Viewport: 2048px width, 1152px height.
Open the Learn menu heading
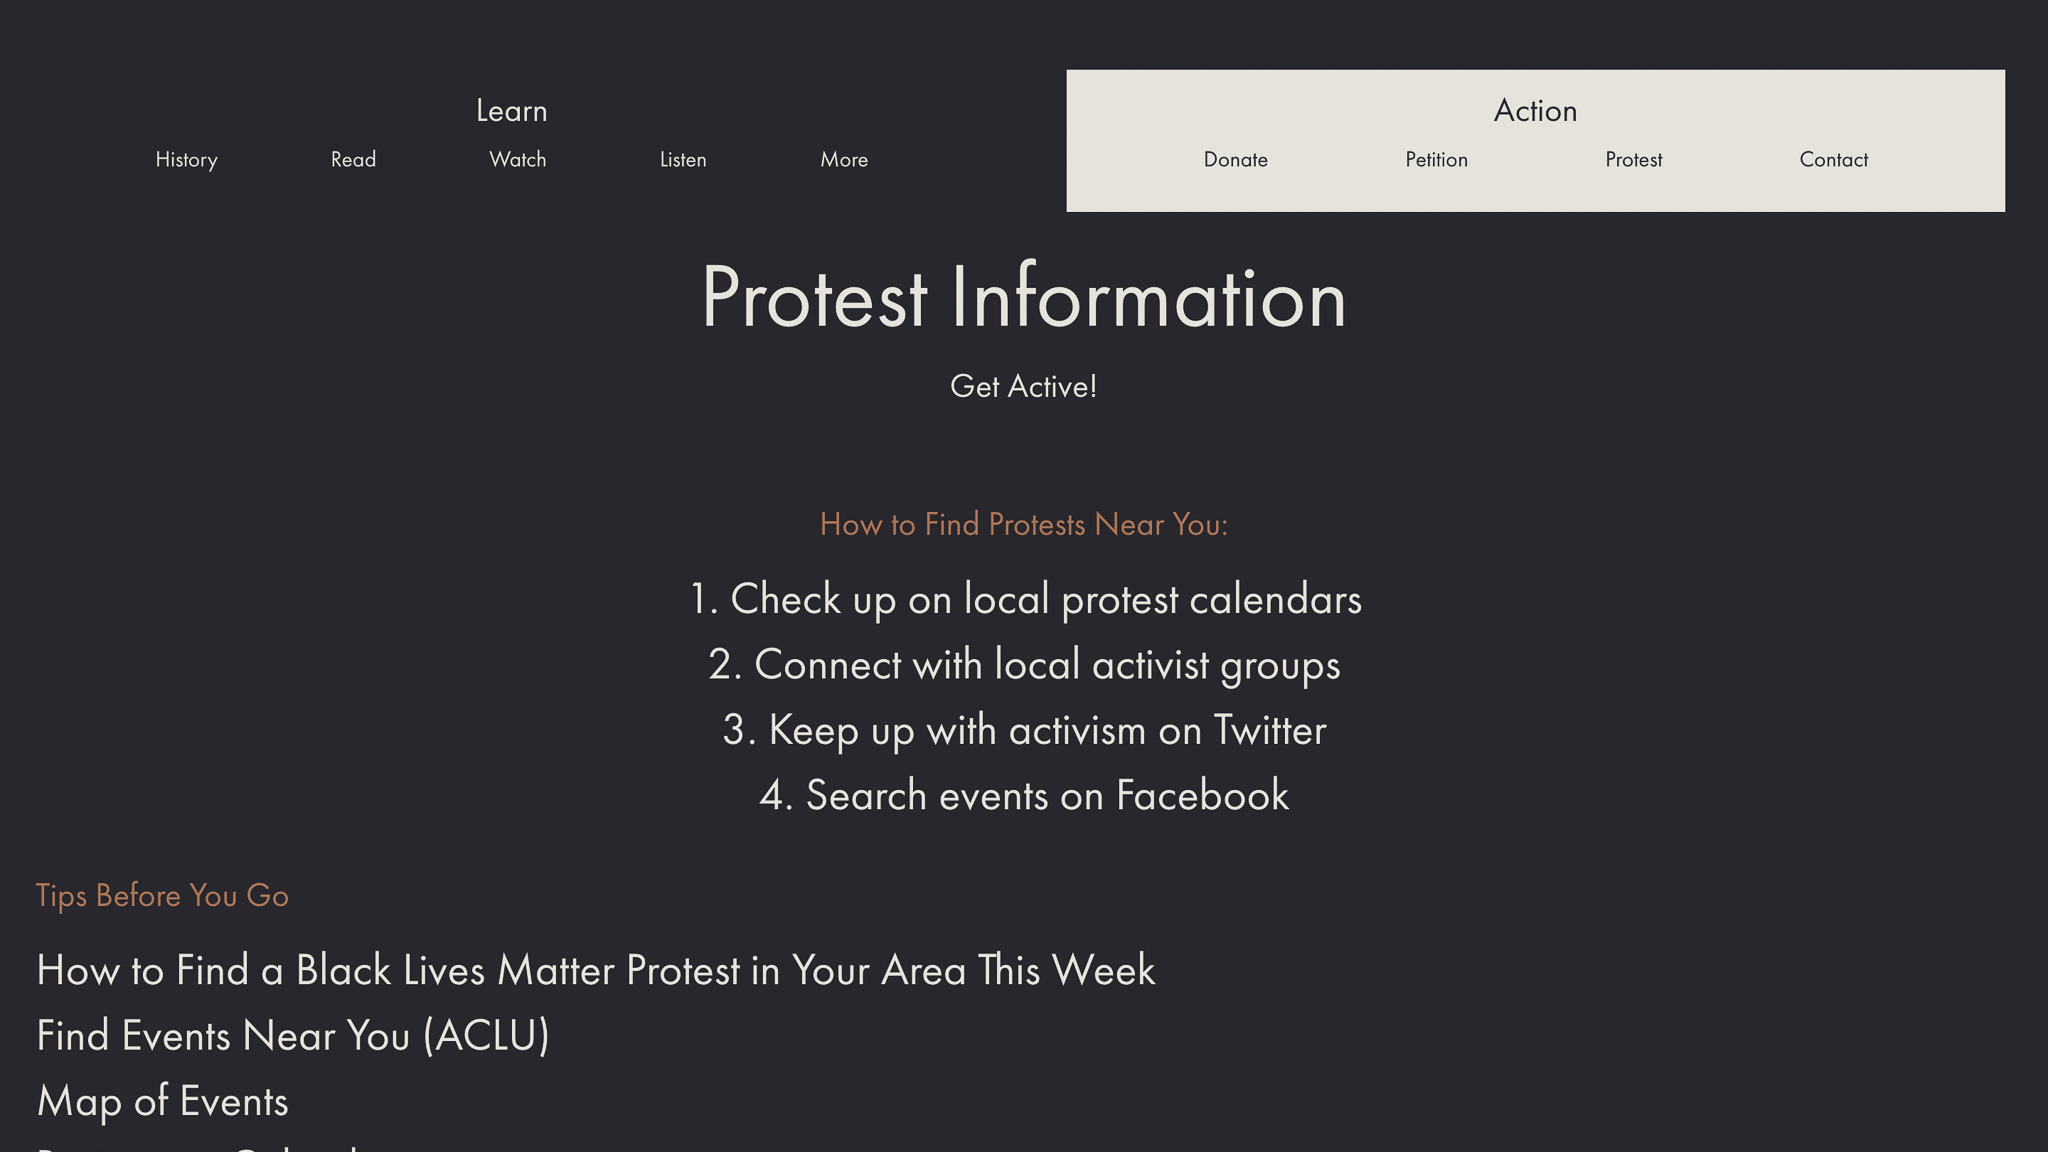511,111
